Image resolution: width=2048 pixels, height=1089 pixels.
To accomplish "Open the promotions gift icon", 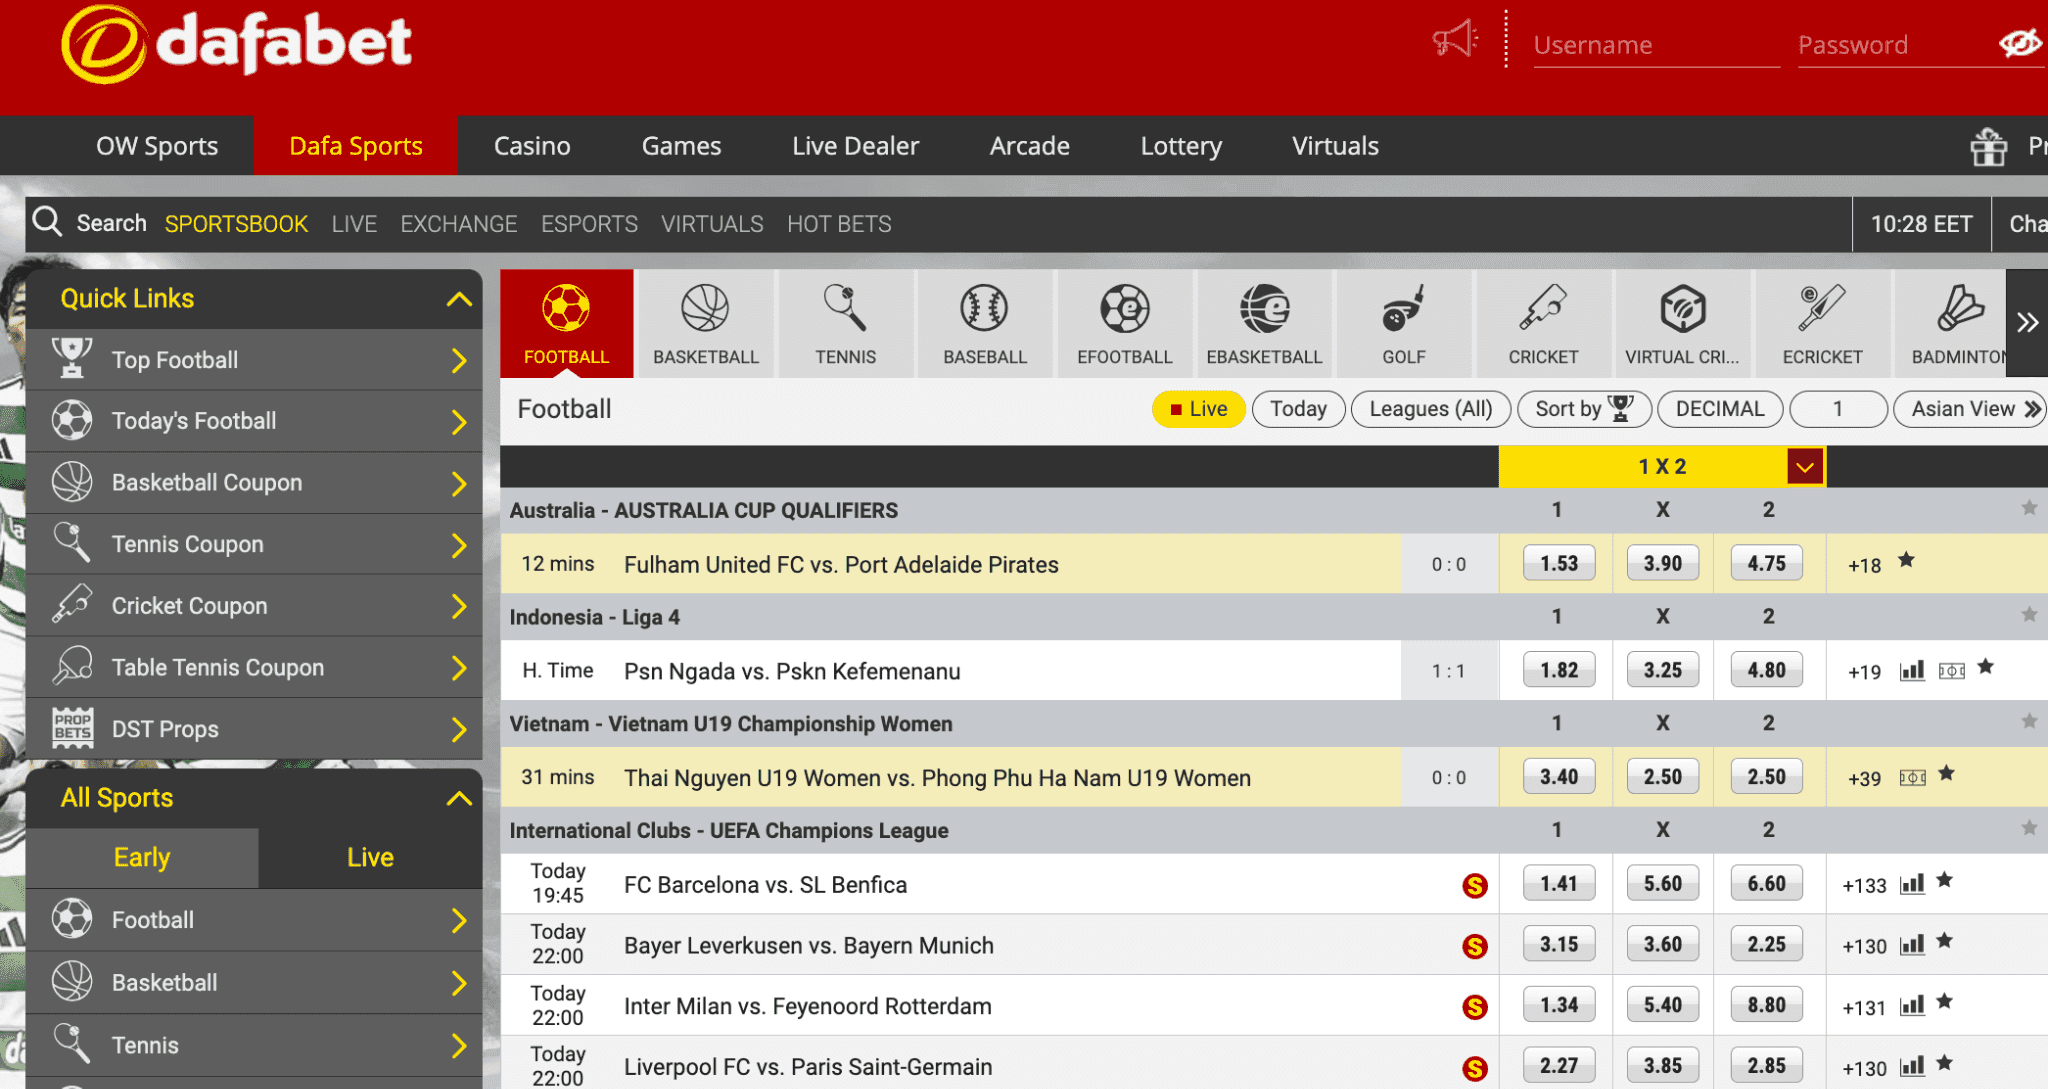I will pos(1988,147).
